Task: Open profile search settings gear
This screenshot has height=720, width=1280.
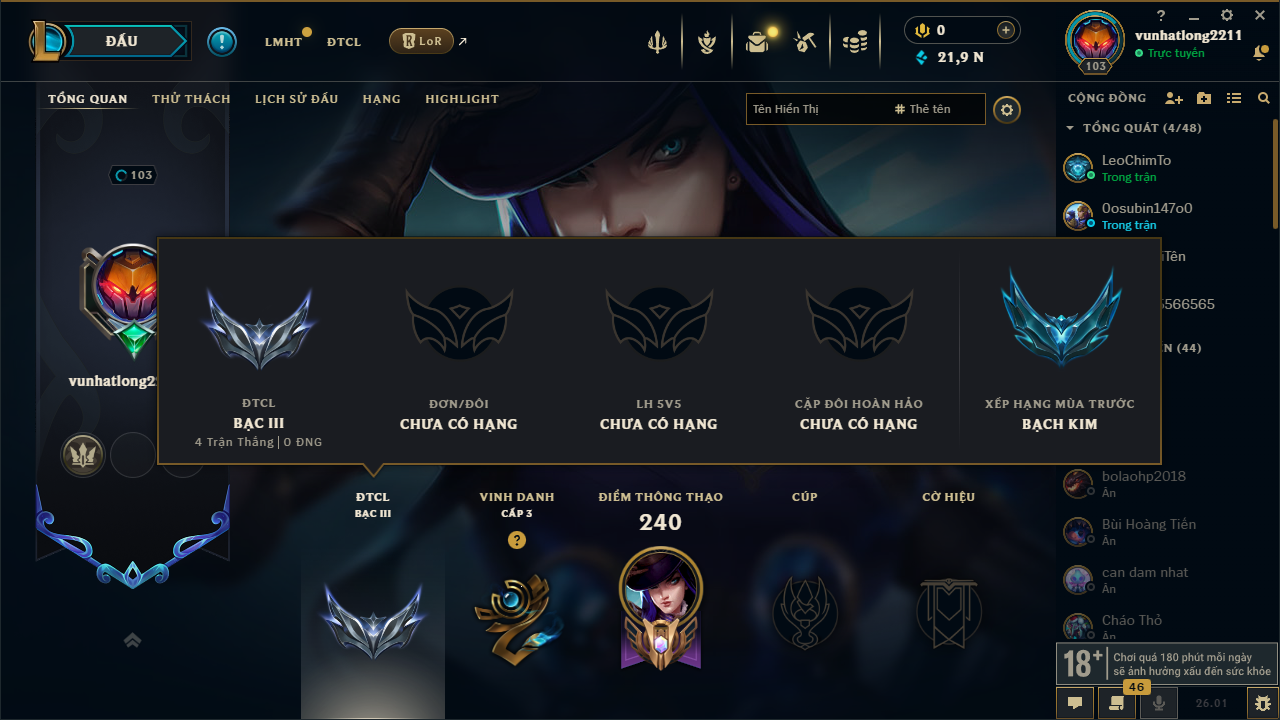Action: pyautogui.click(x=1007, y=109)
